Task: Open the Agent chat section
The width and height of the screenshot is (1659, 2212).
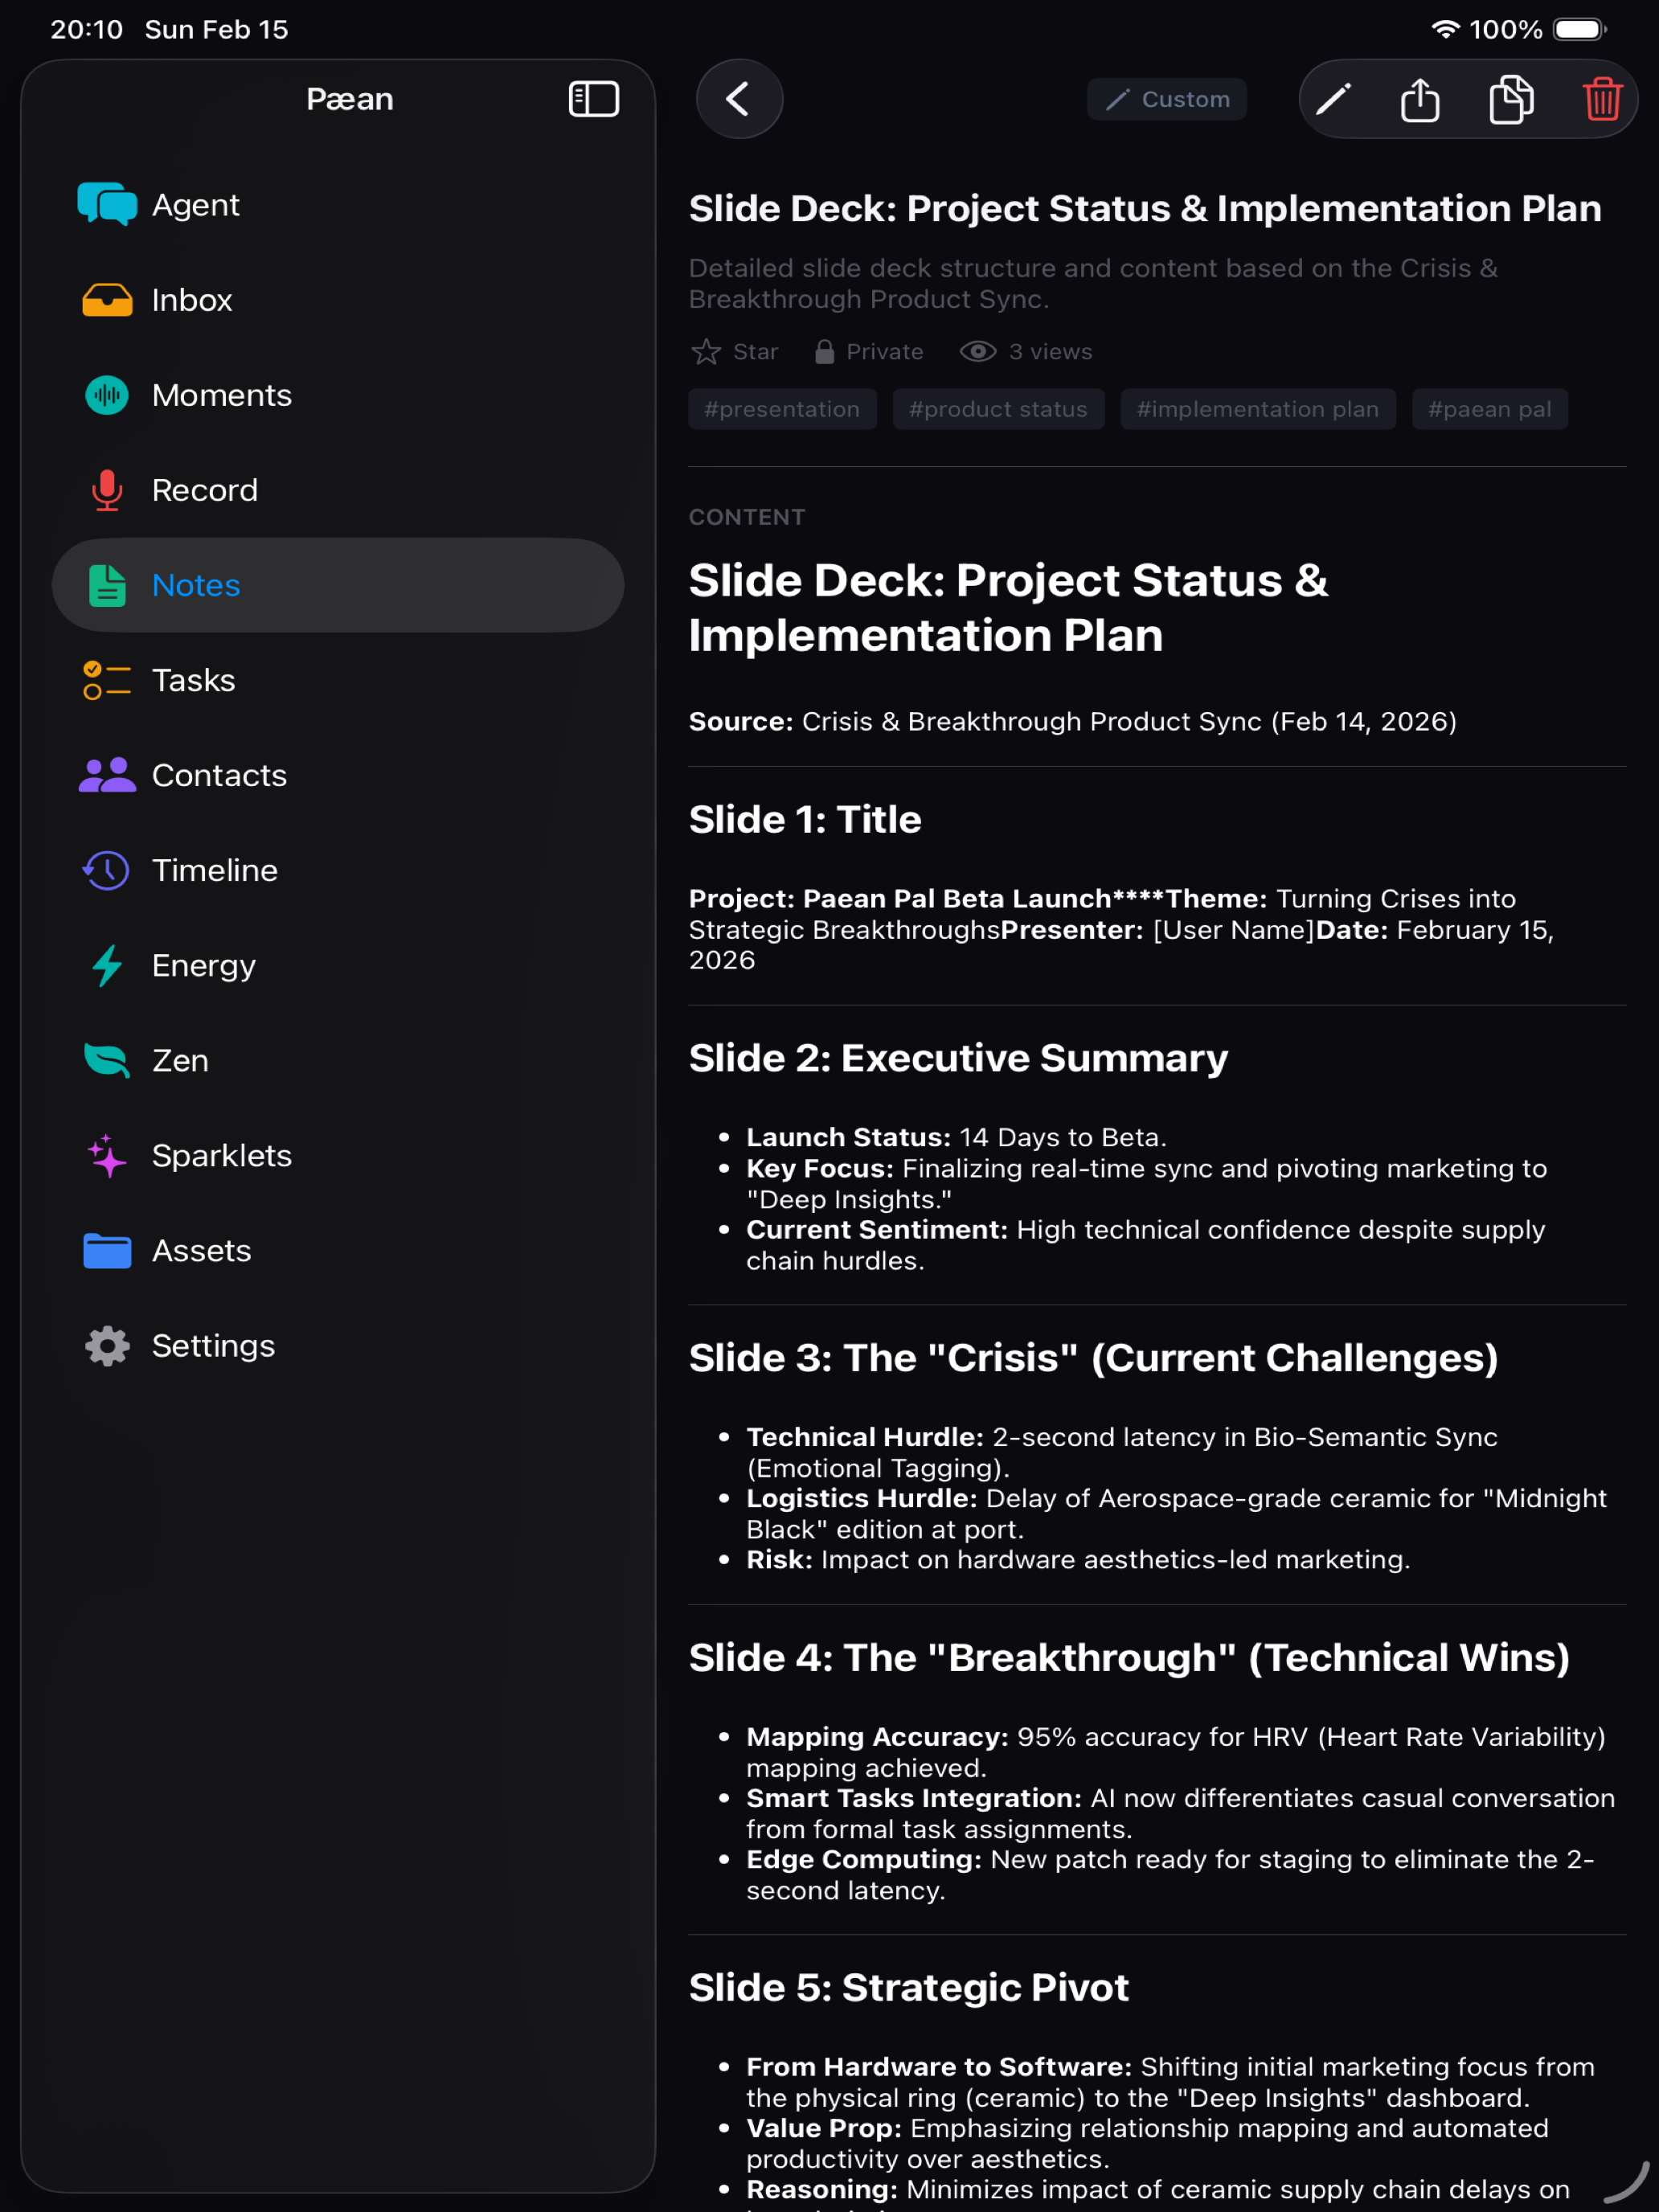Action: click(338, 205)
